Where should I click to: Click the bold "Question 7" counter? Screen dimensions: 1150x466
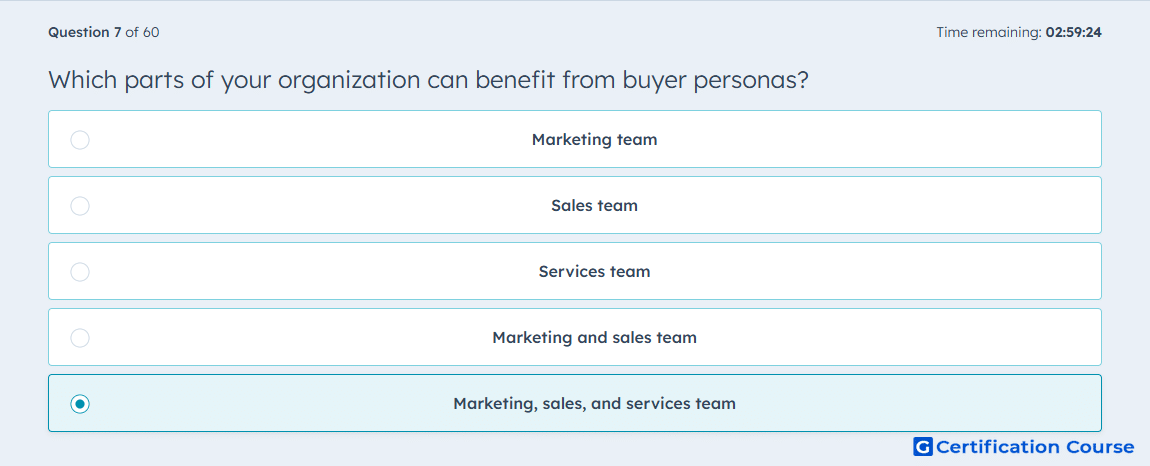coord(85,32)
